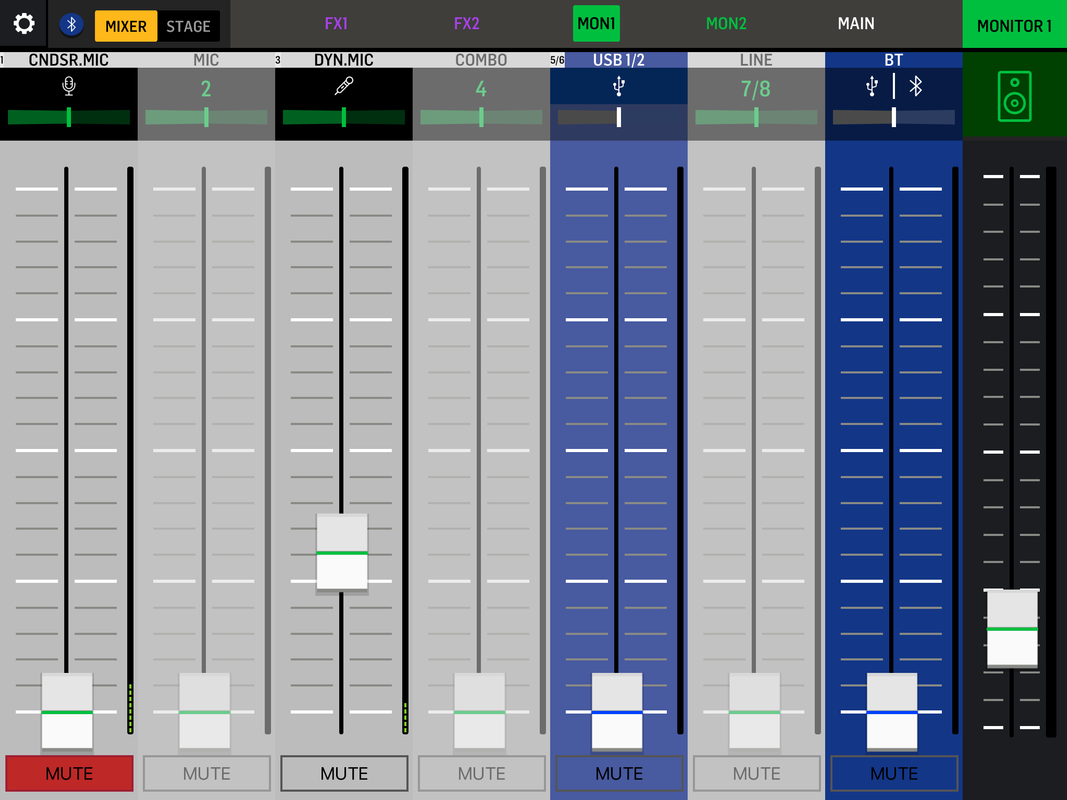The height and width of the screenshot is (800, 1067).
Task: Tap the MONITOR 1 header button
Action: click(x=1015, y=25)
